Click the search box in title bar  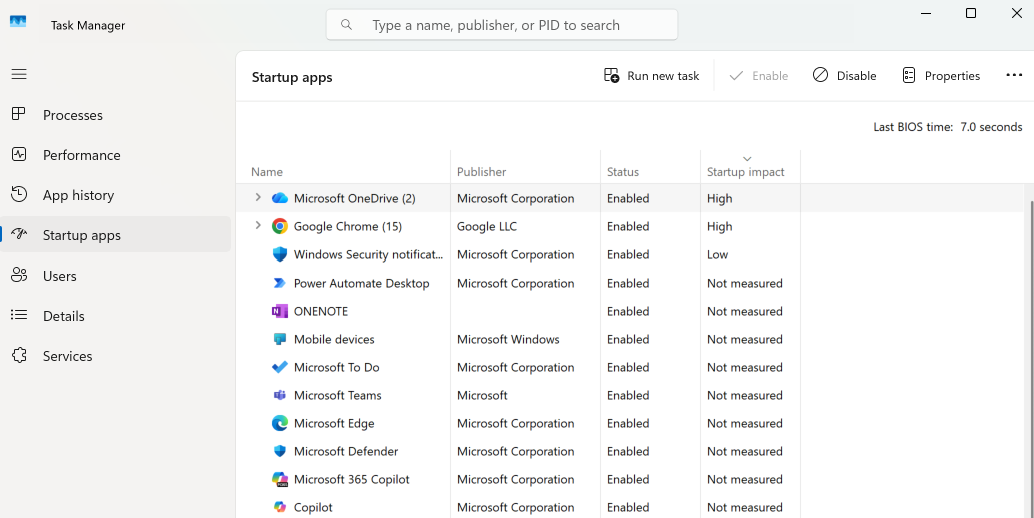502,25
